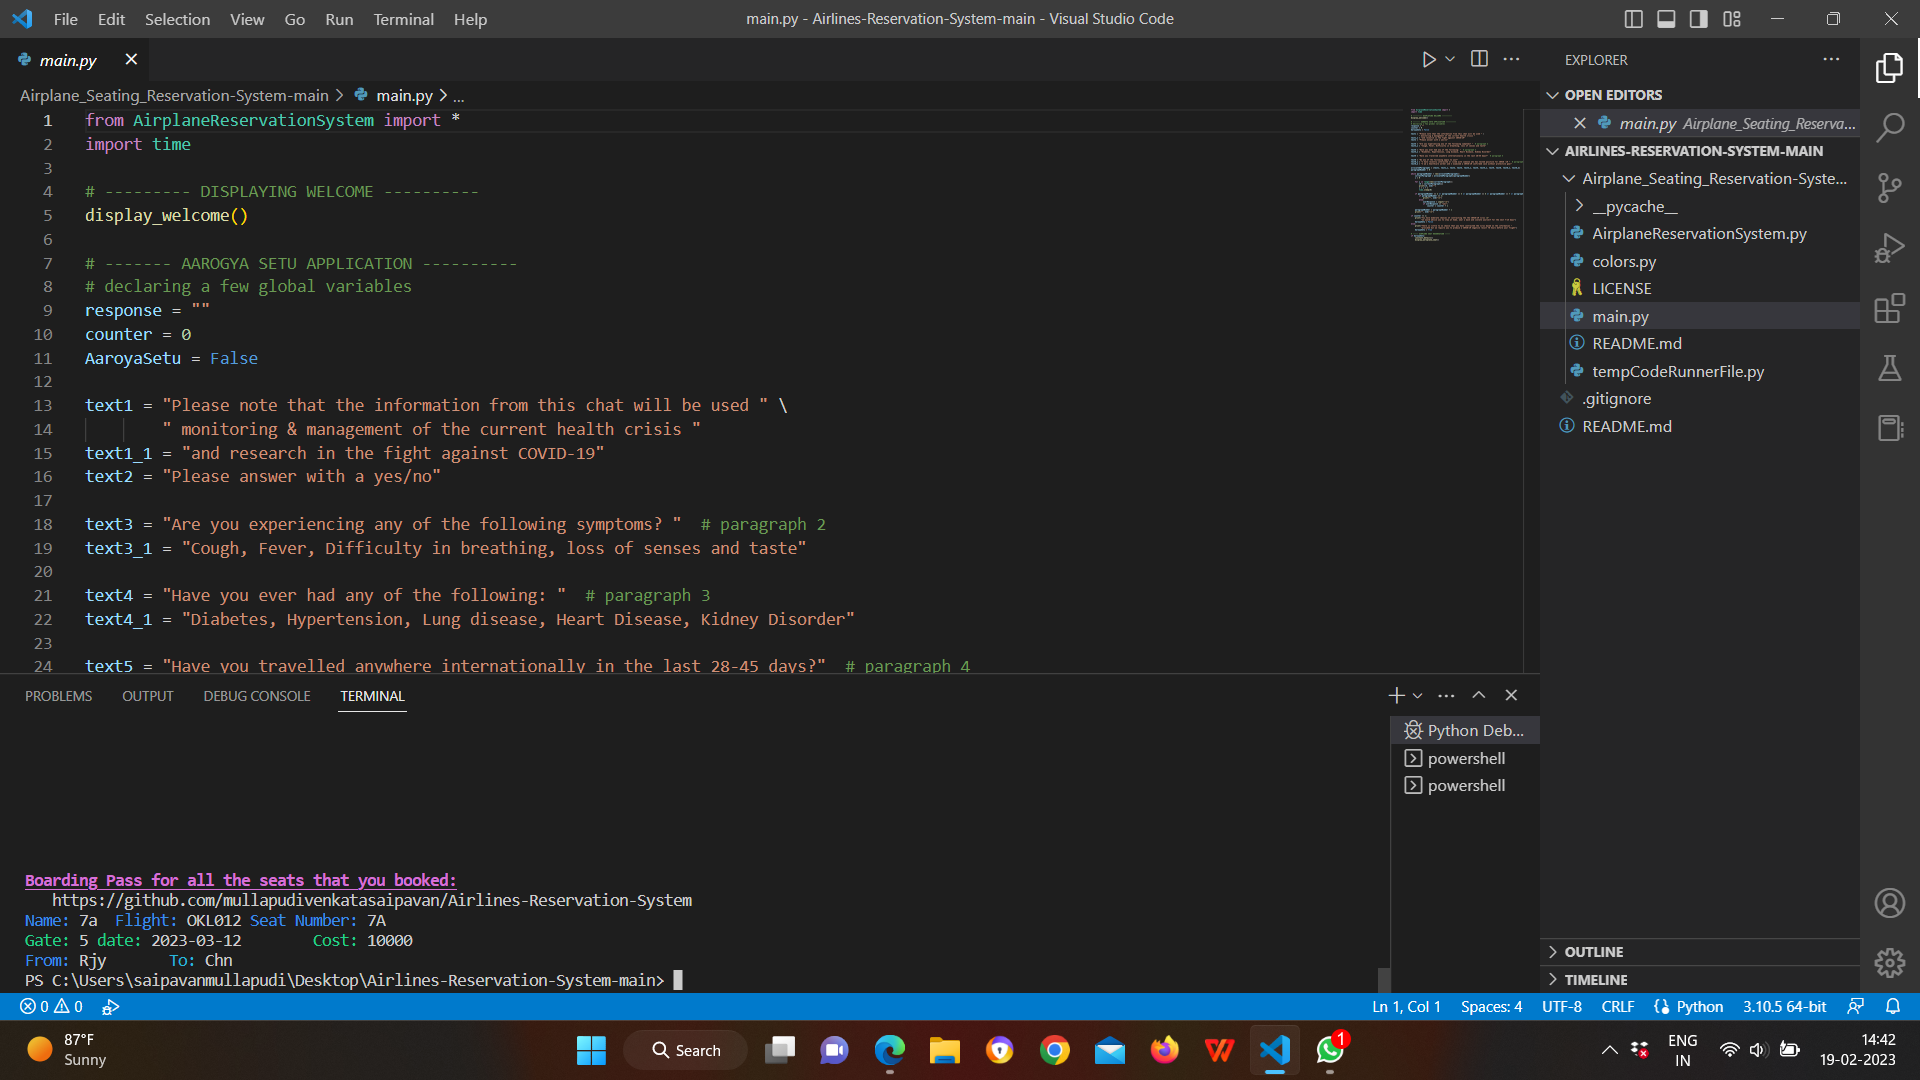This screenshot has height=1080, width=1920.
Task: Switch to the DEBUG CONSOLE tab
Action: click(x=257, y=696)
